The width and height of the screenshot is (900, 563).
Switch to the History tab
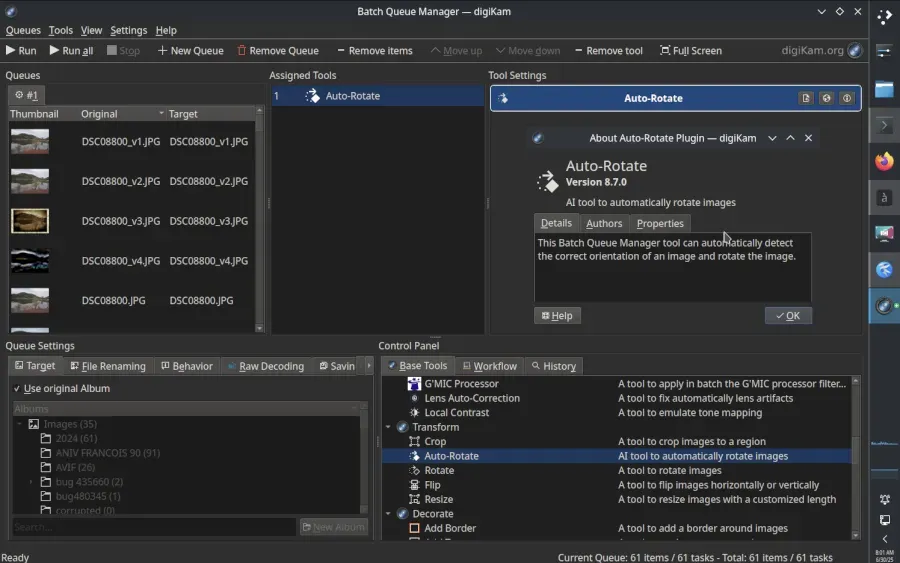tap(554, 366)
